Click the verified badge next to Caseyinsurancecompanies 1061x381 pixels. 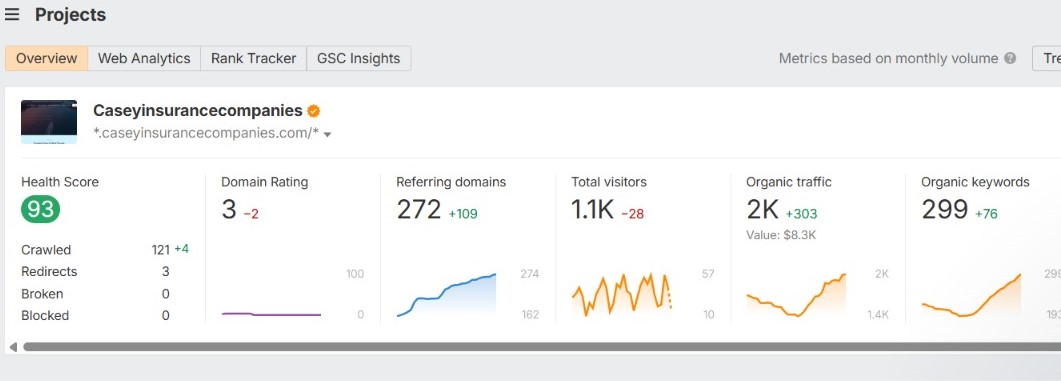tap(313, 111)
